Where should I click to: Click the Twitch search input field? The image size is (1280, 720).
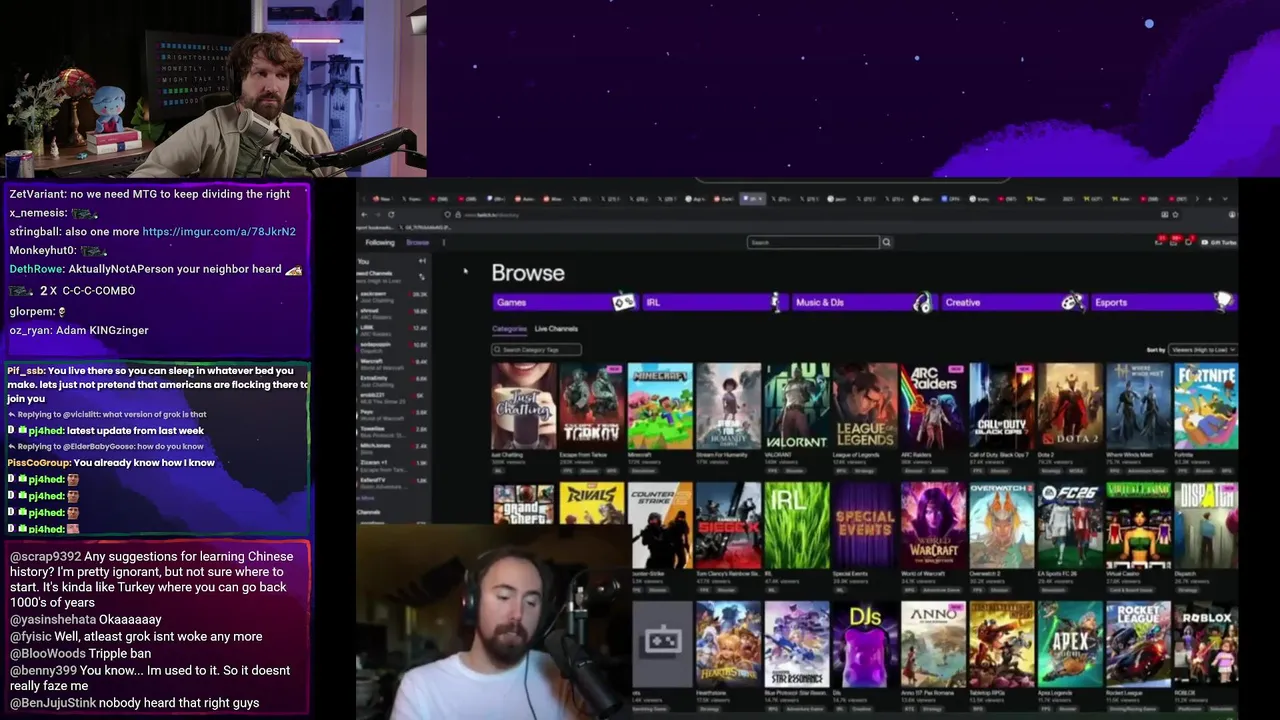coord(812,242)
